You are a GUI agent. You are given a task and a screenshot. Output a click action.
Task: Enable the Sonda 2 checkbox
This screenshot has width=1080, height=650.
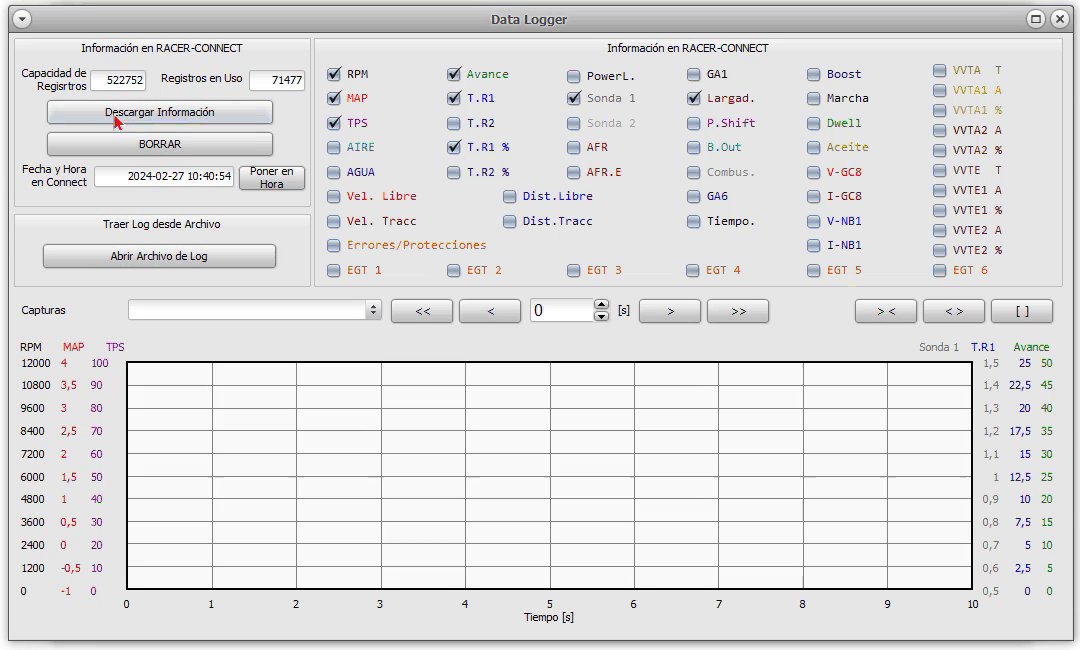[x=574, y=123]
